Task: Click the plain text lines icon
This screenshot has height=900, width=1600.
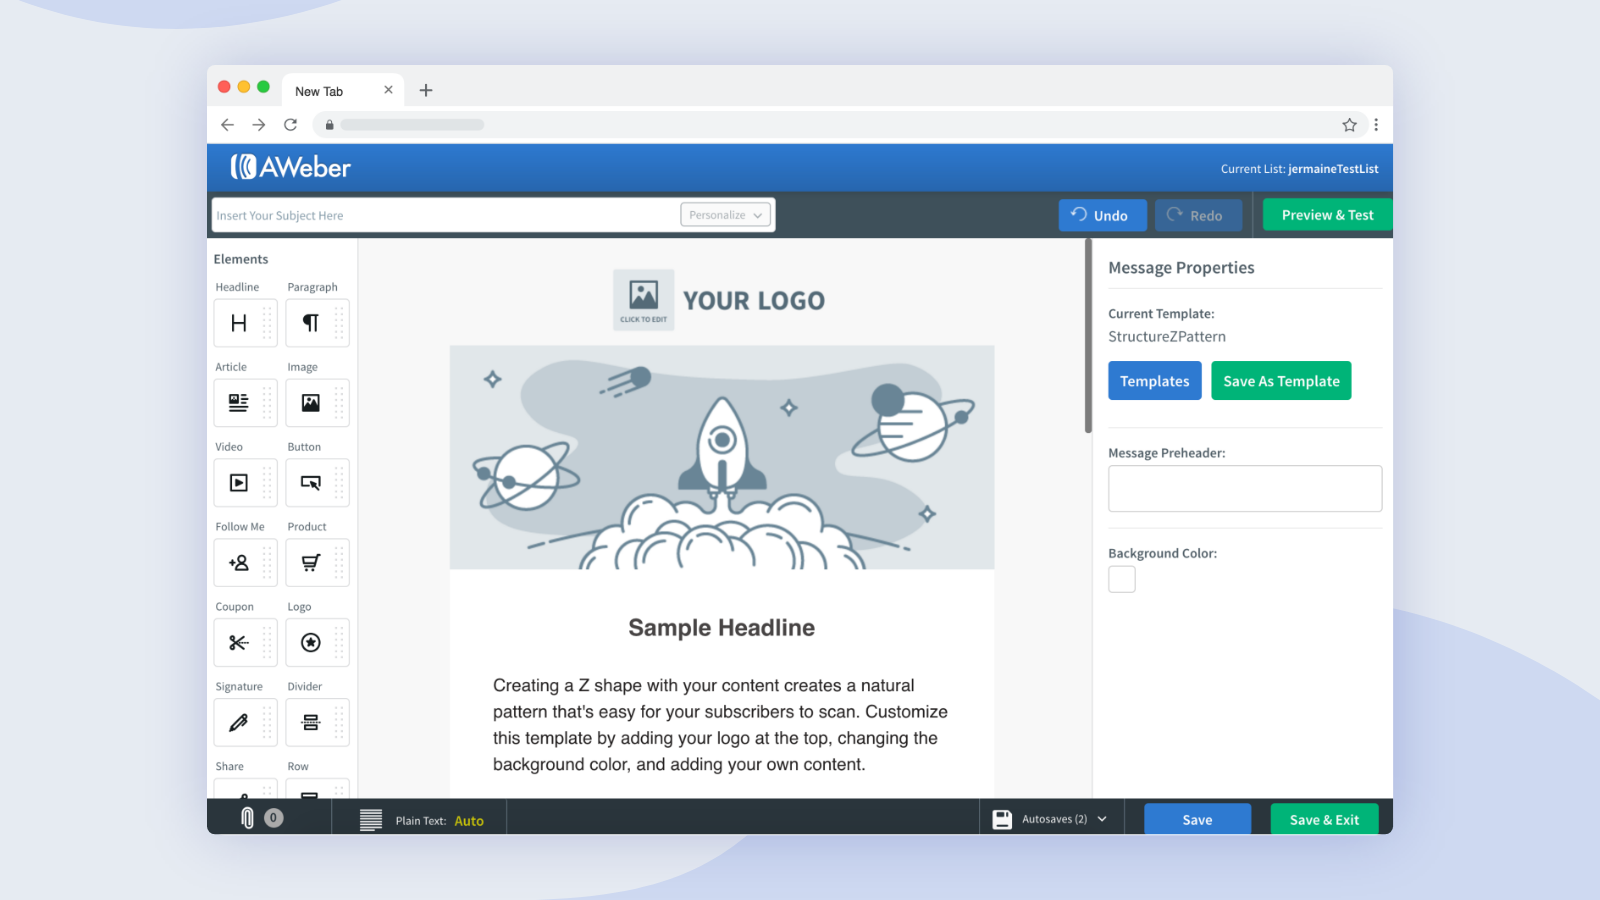Action: 371,820
